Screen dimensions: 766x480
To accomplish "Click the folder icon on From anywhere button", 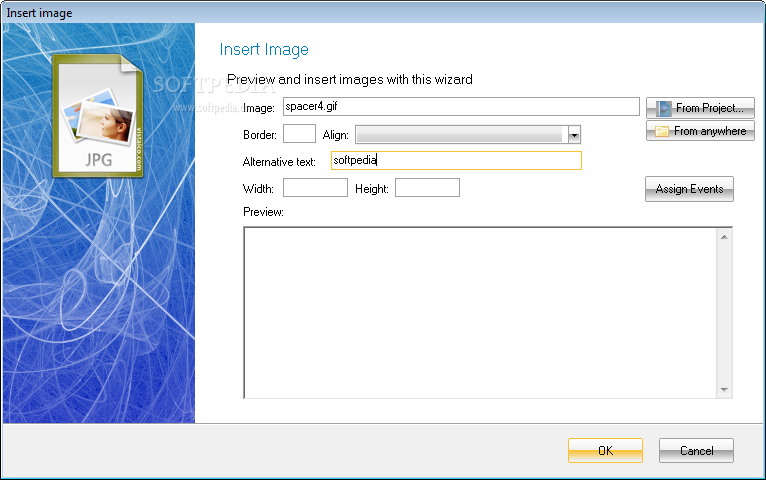I will (662, 131).
